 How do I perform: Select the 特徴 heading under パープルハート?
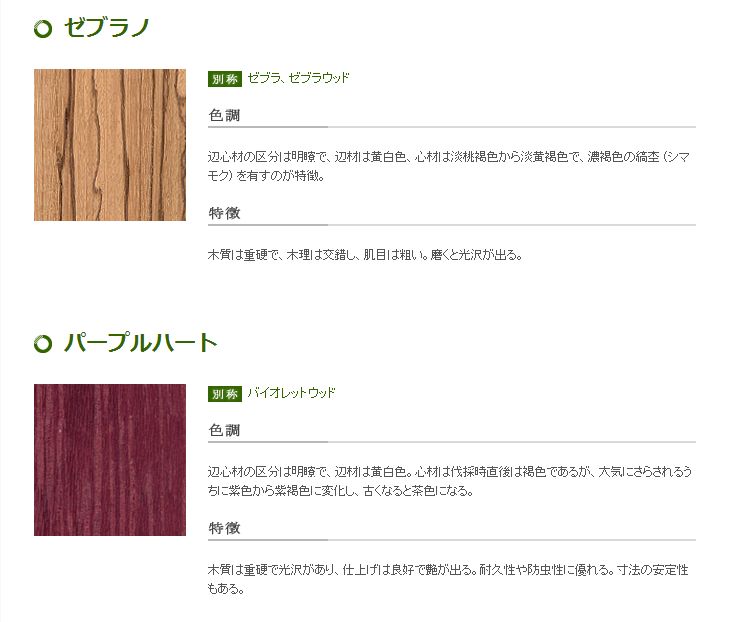224,528
